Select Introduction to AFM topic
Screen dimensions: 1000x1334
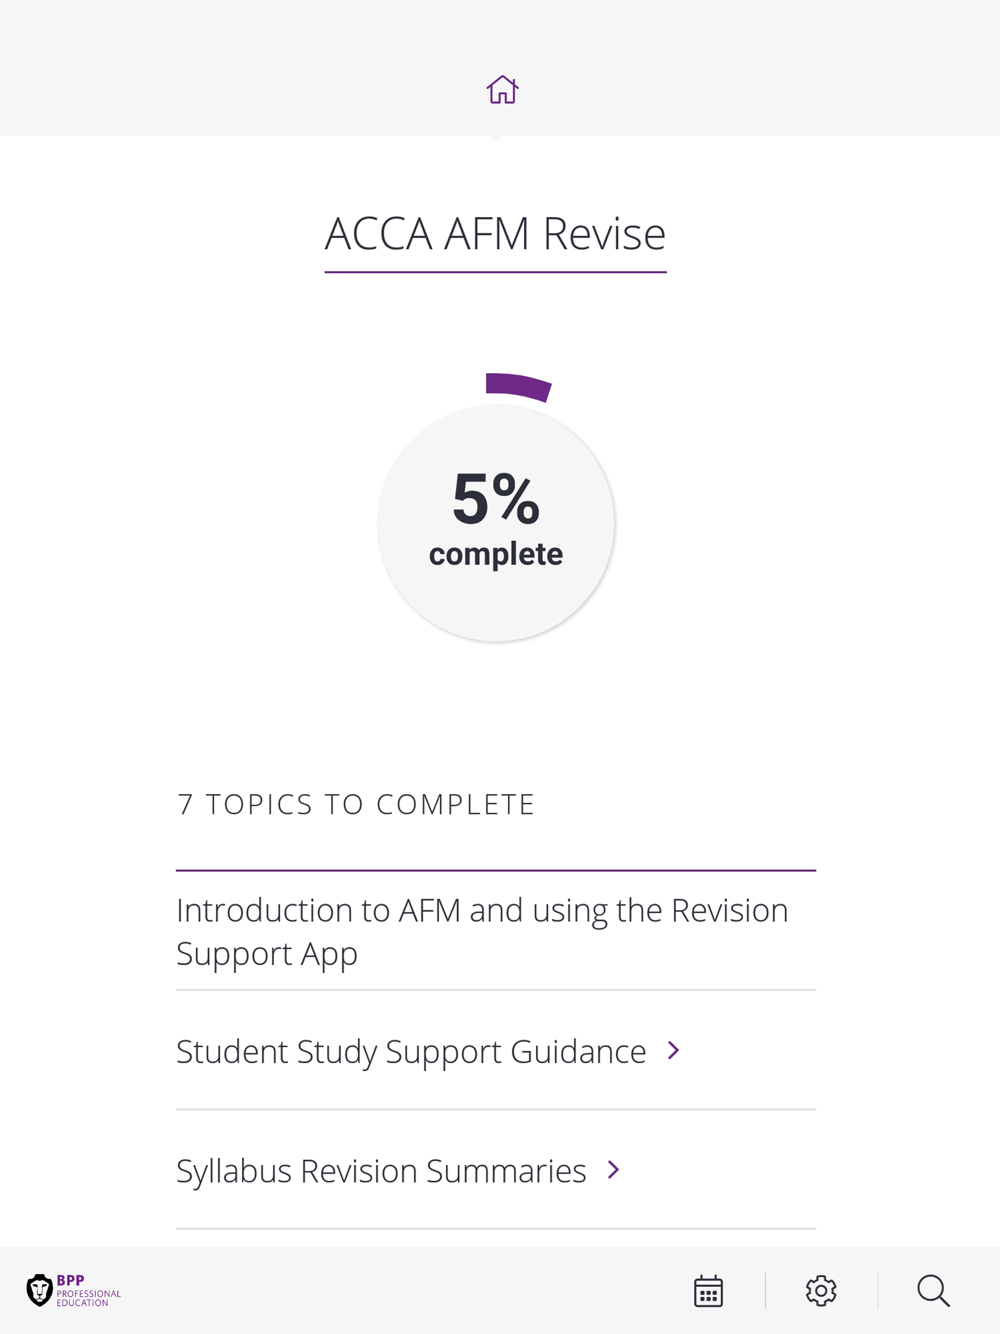[496, 931]
